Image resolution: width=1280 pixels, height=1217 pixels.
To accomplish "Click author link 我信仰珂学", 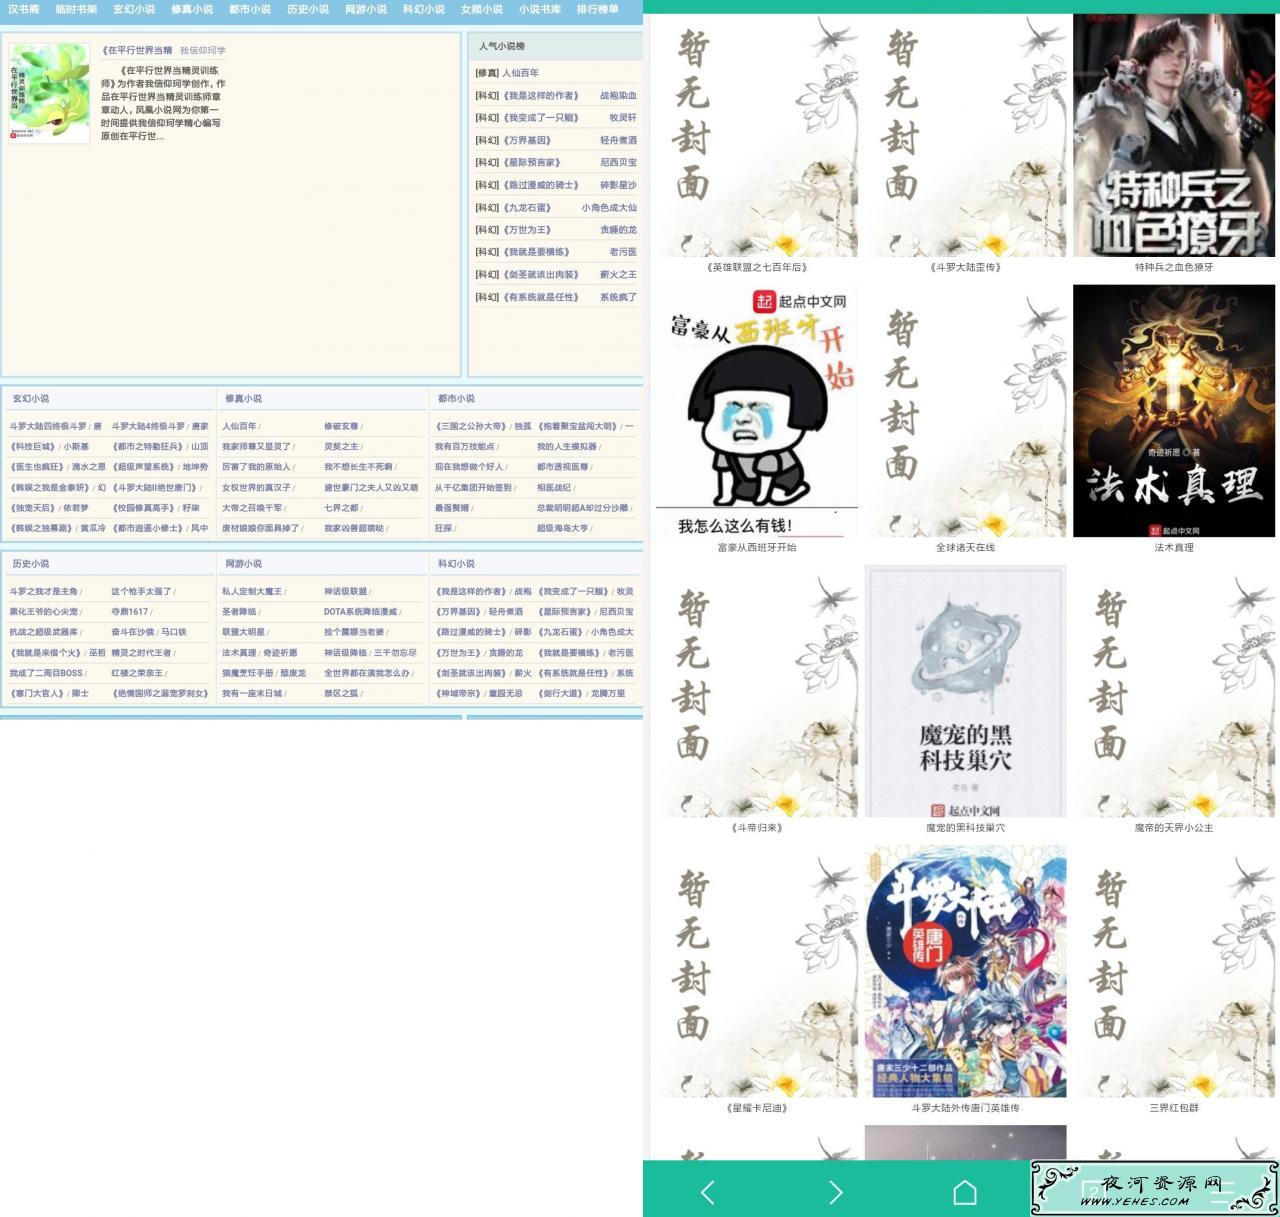I will (203, 50).
